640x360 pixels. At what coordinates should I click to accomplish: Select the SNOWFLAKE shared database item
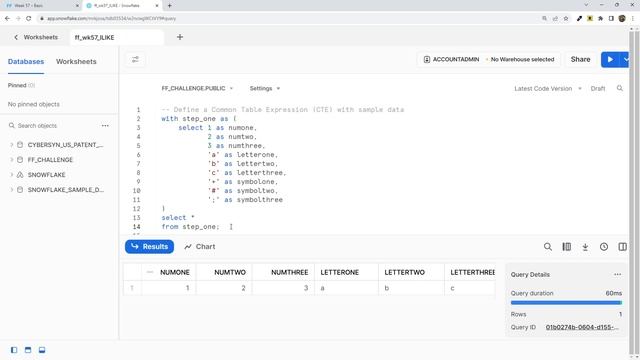click(x=47, y=175)
